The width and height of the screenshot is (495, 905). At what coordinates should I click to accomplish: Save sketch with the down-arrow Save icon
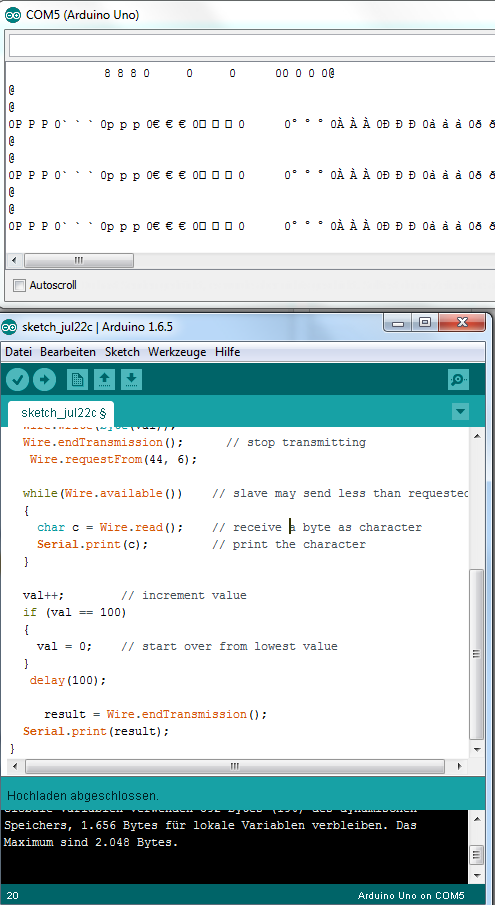(x=132, y=380)
